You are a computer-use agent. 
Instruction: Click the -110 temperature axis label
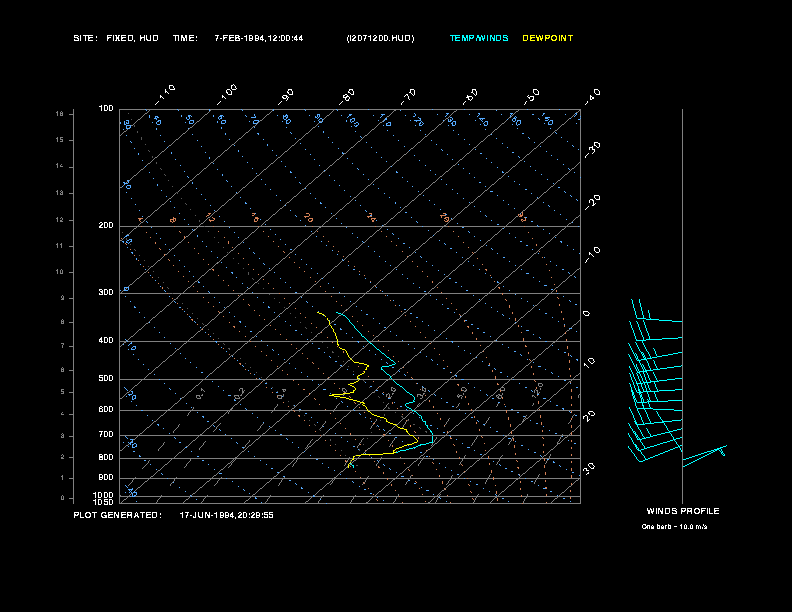[x=165, y=95]
